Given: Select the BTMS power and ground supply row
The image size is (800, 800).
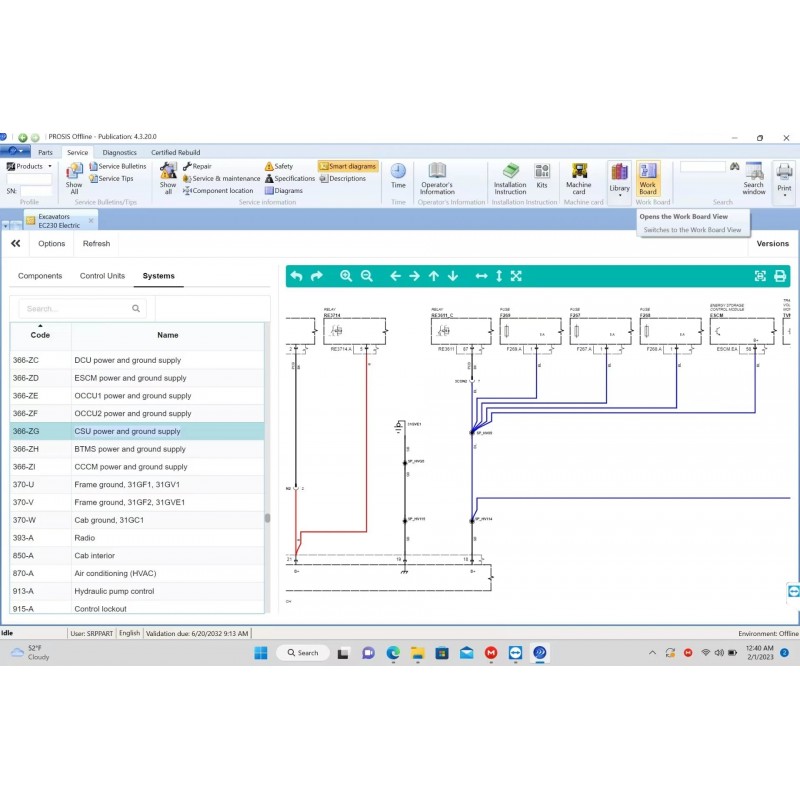Looking at the screenshot, I should [130, 449].
